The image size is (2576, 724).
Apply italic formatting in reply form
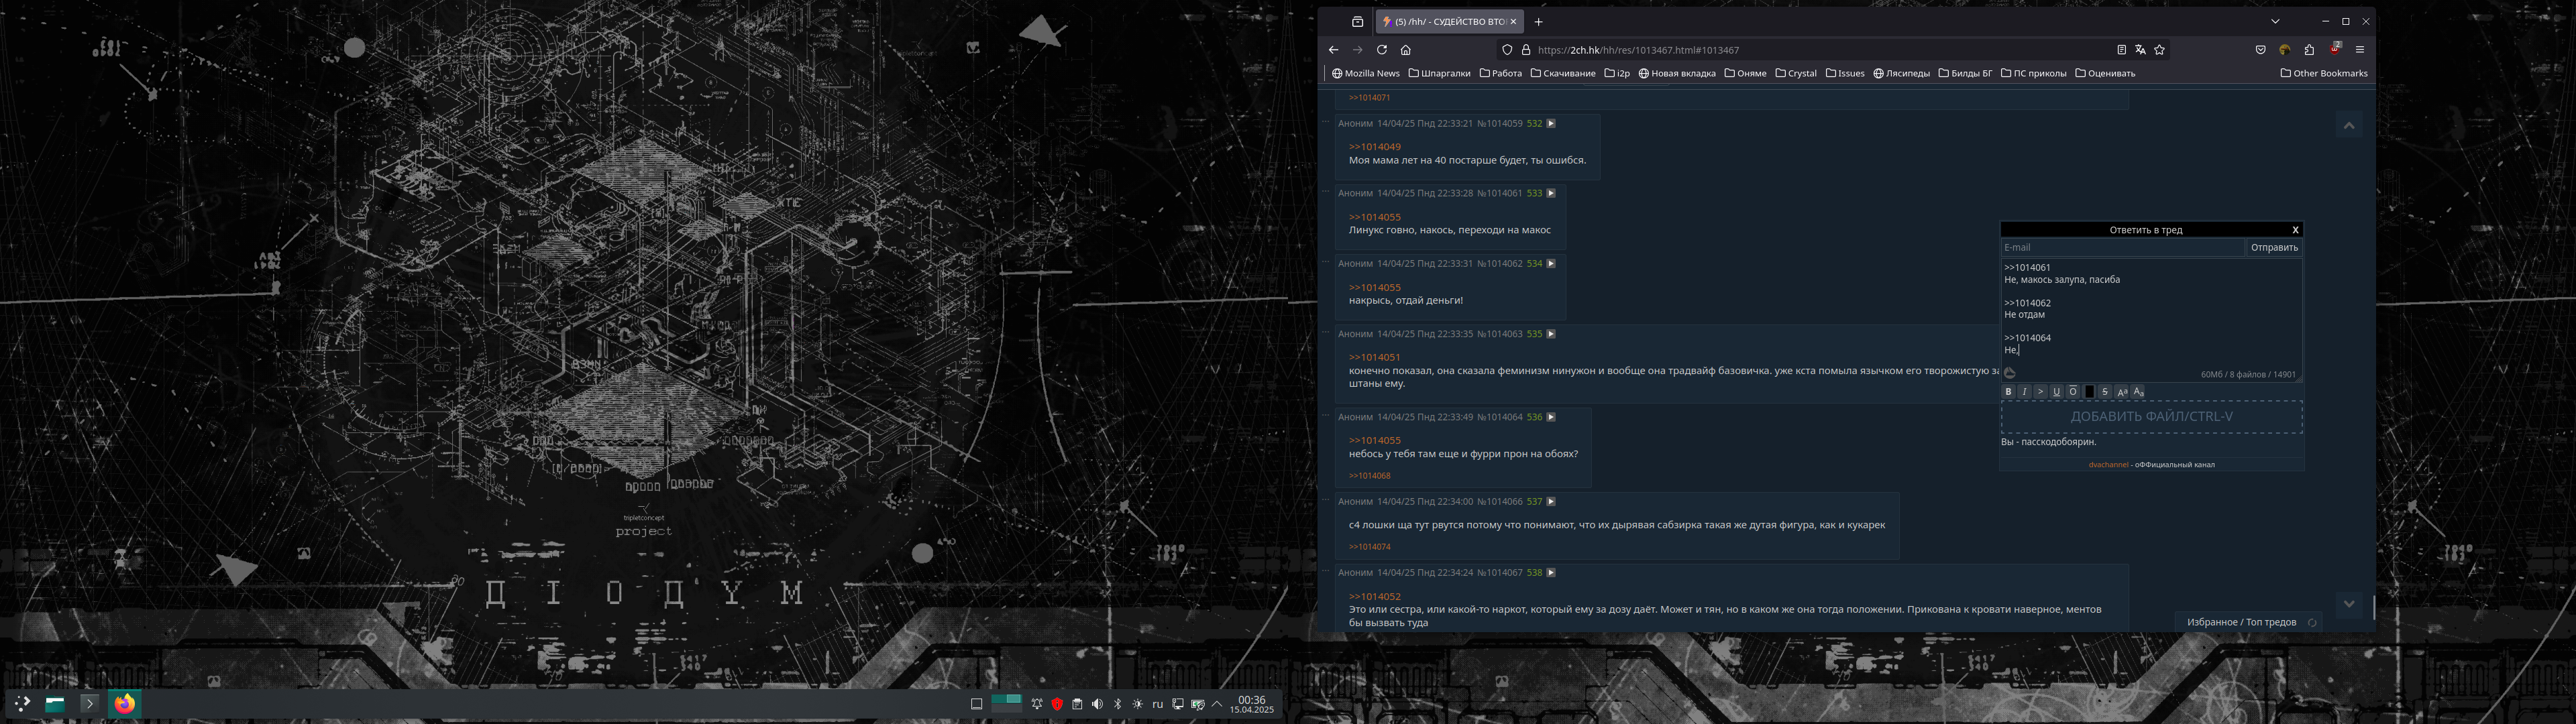click(x=2024, y=392)
